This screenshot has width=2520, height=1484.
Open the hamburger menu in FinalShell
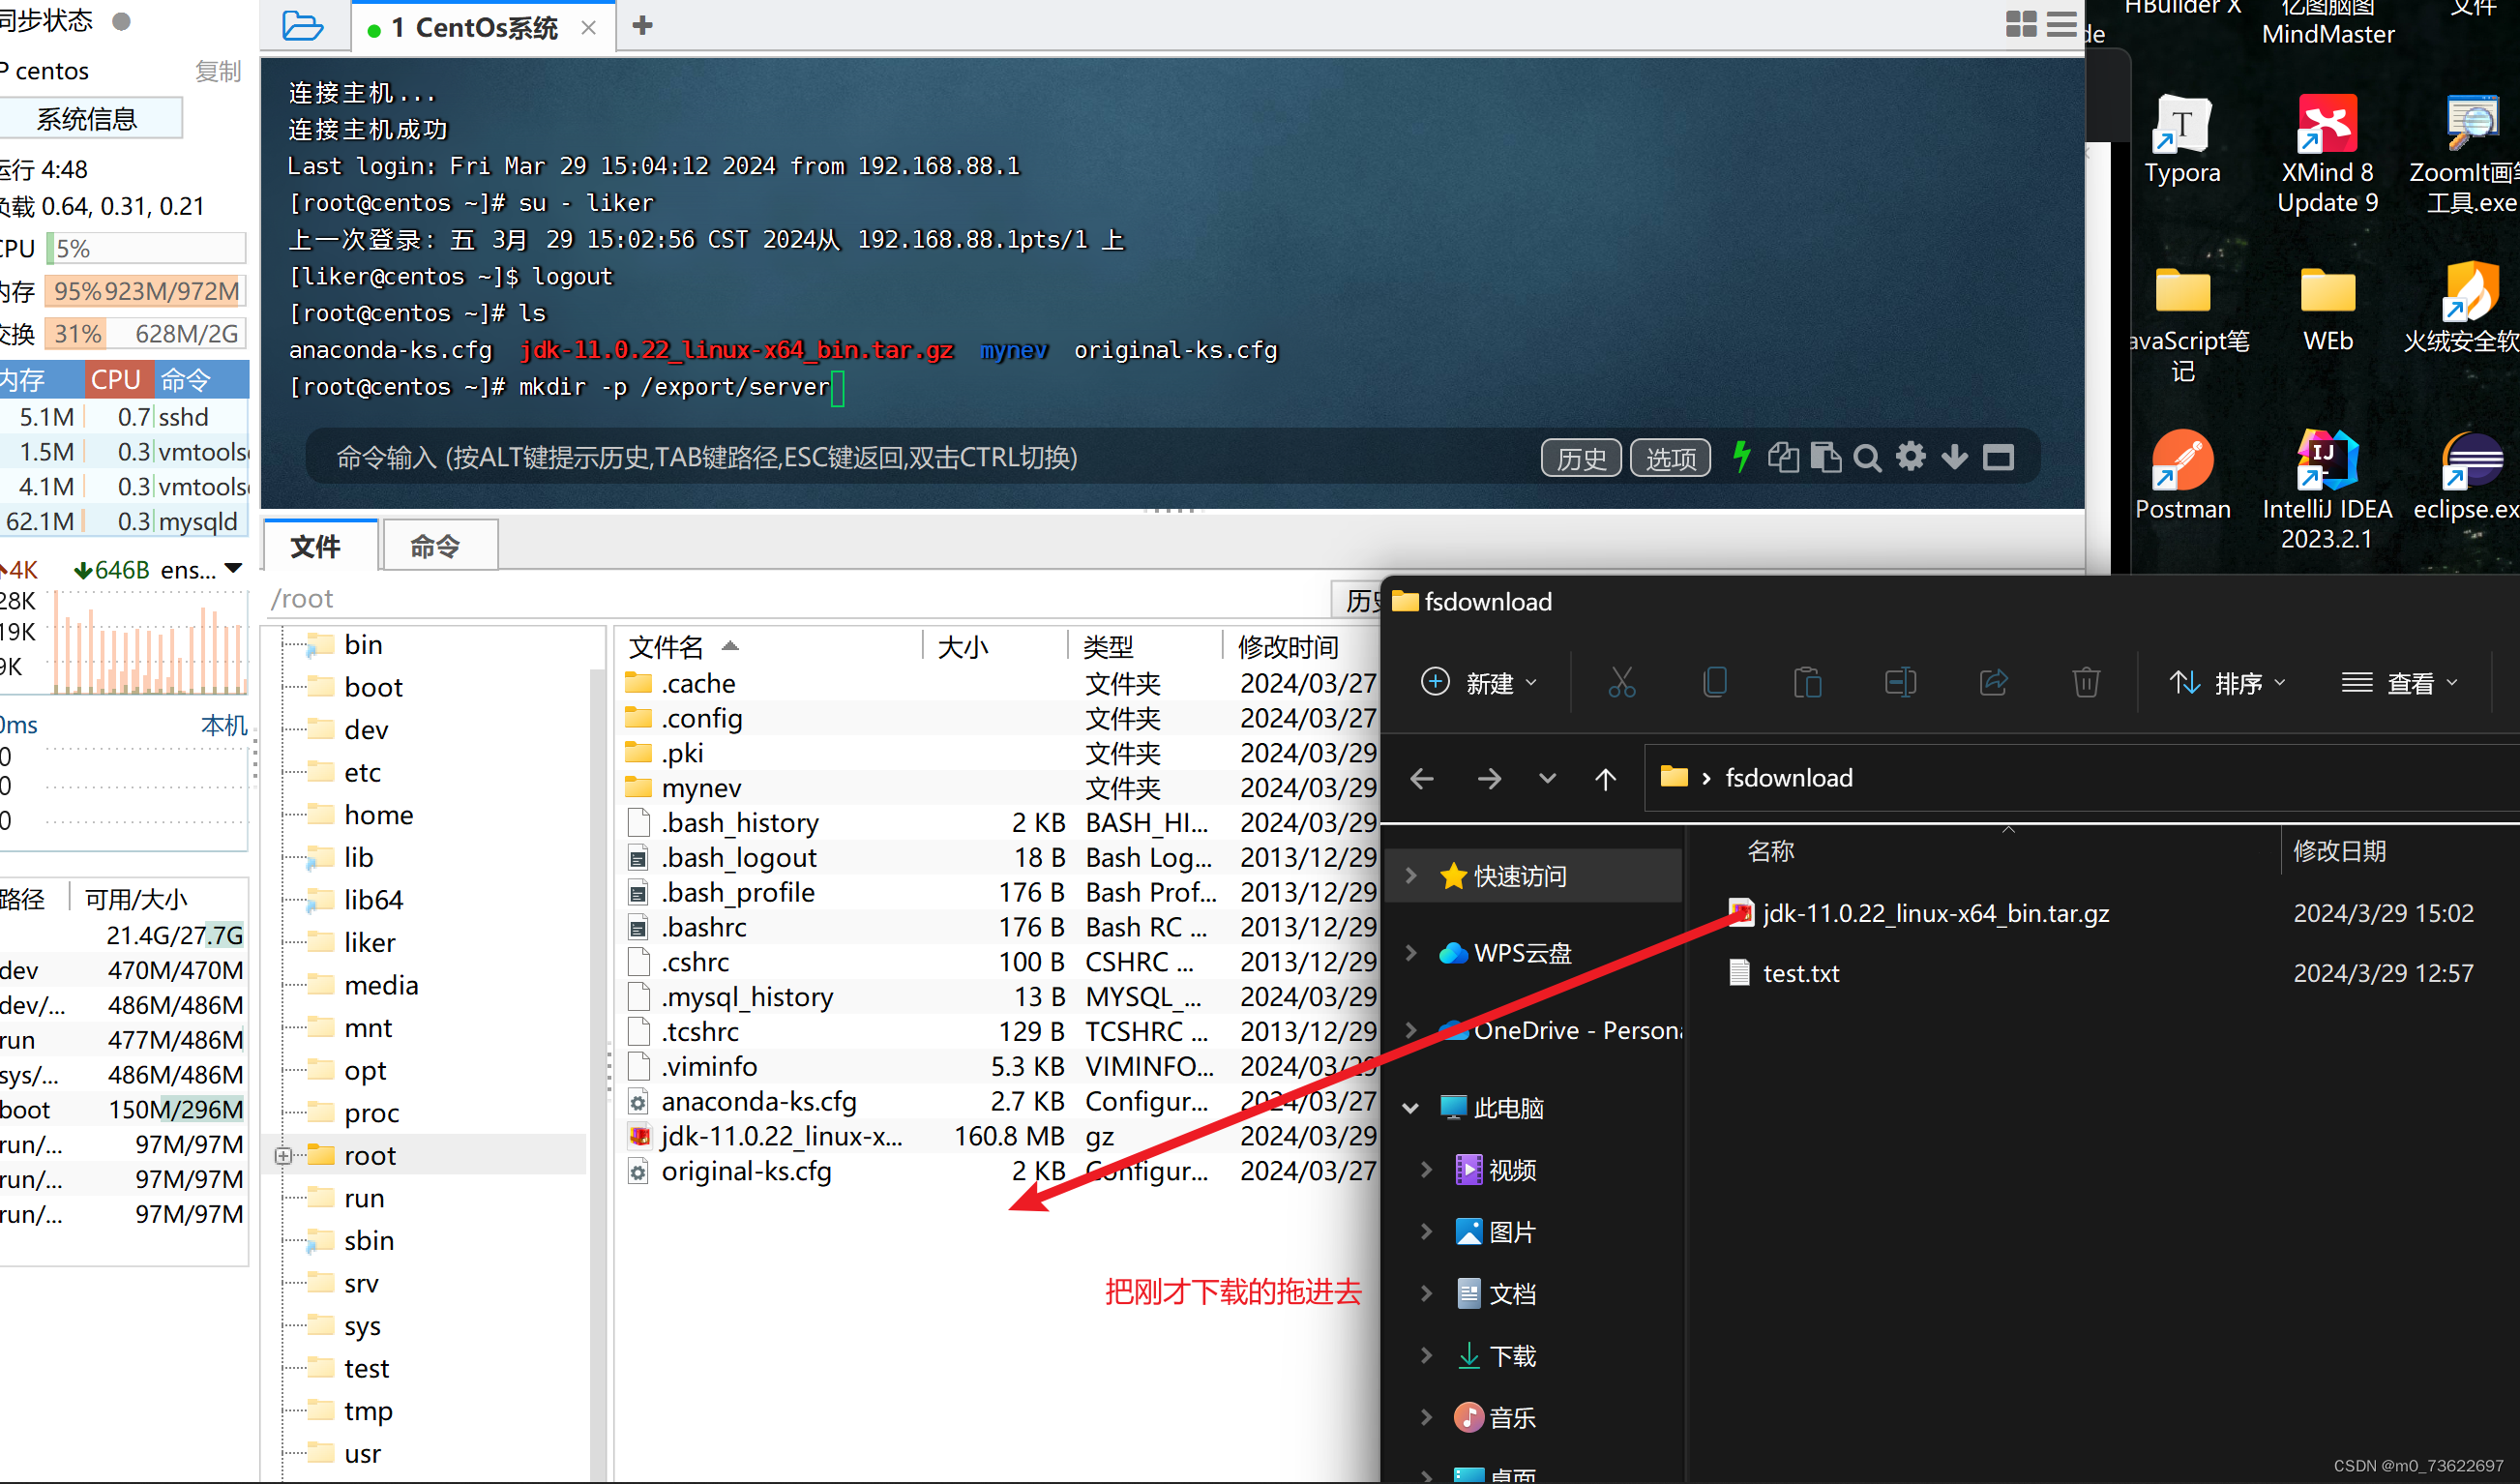2061,25
